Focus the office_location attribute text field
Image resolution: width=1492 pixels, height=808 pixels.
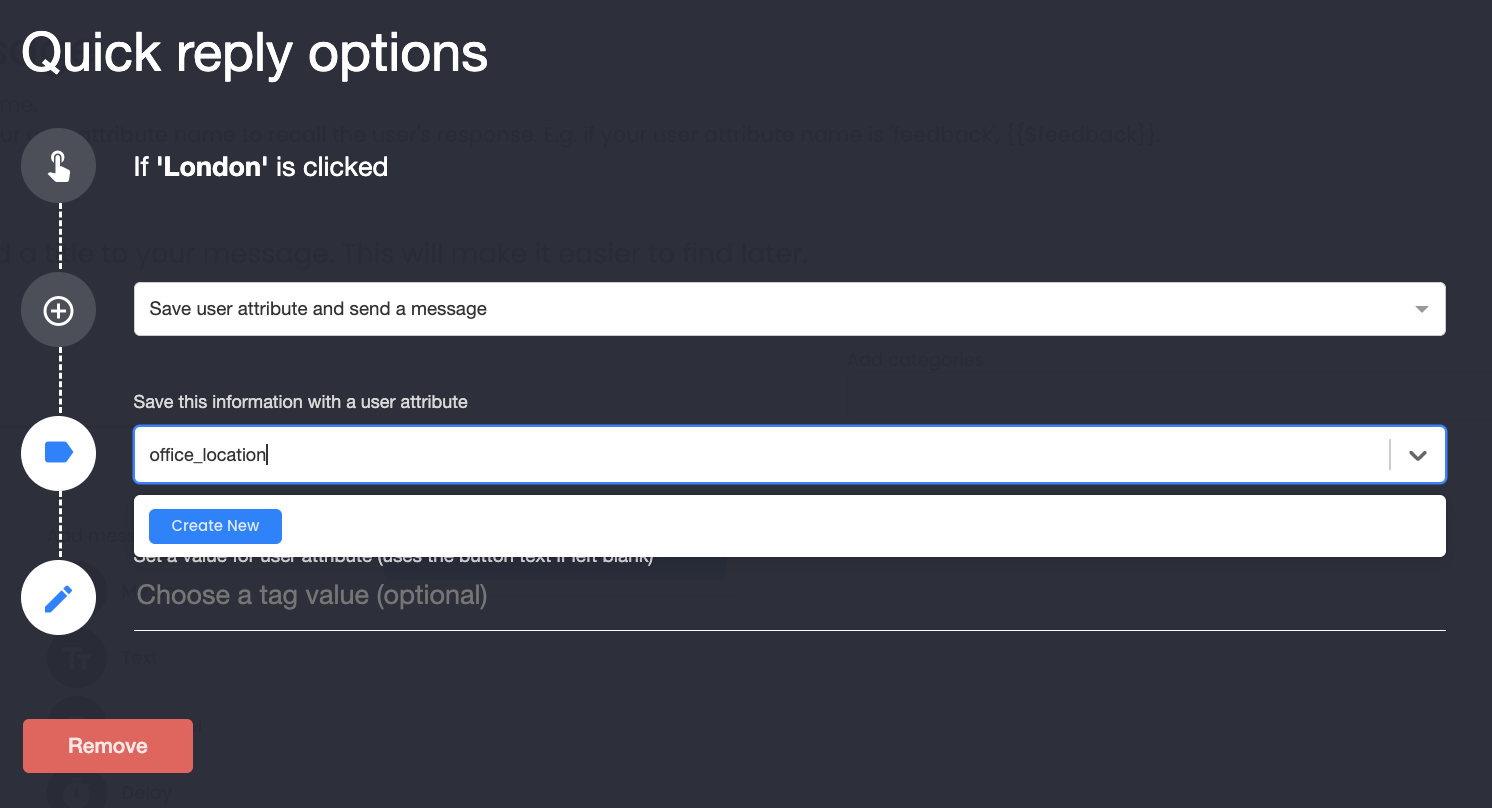click(760, 455)
